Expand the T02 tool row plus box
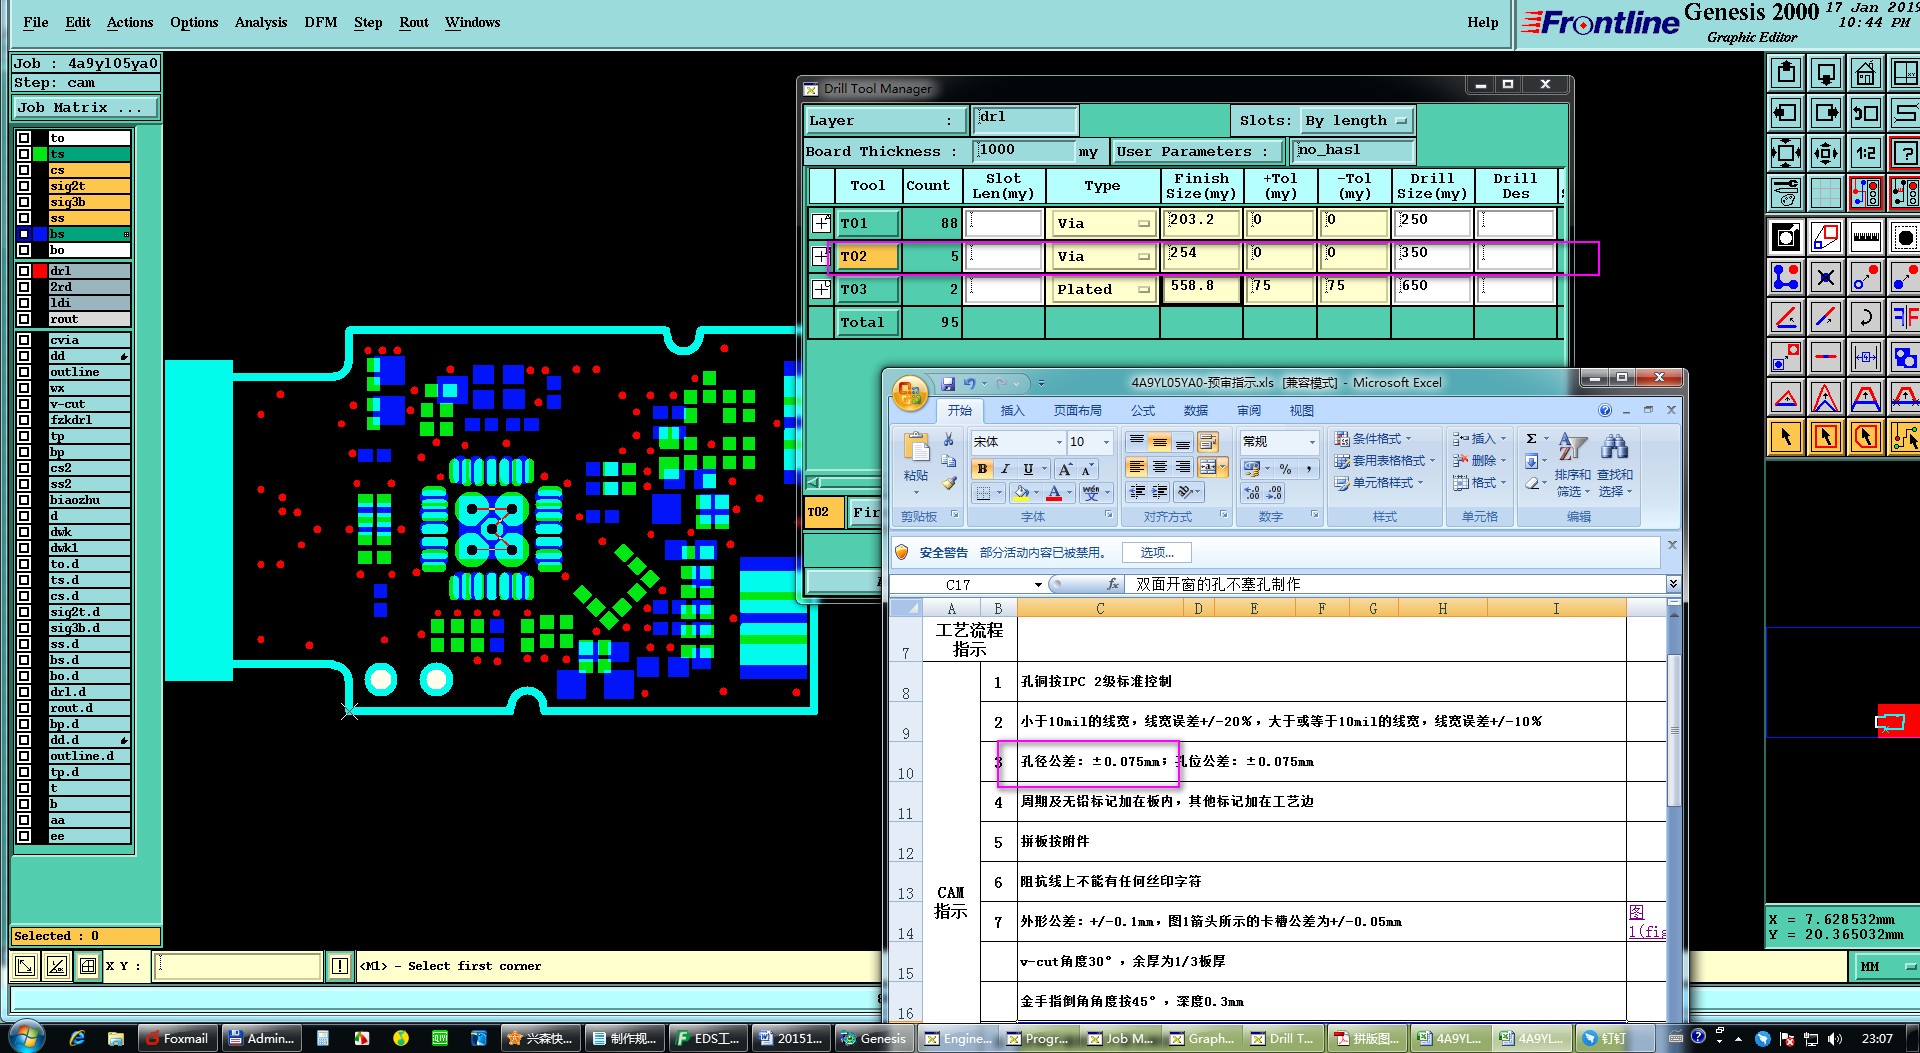Screen dimensions: 1920x1053 [821, 256]
